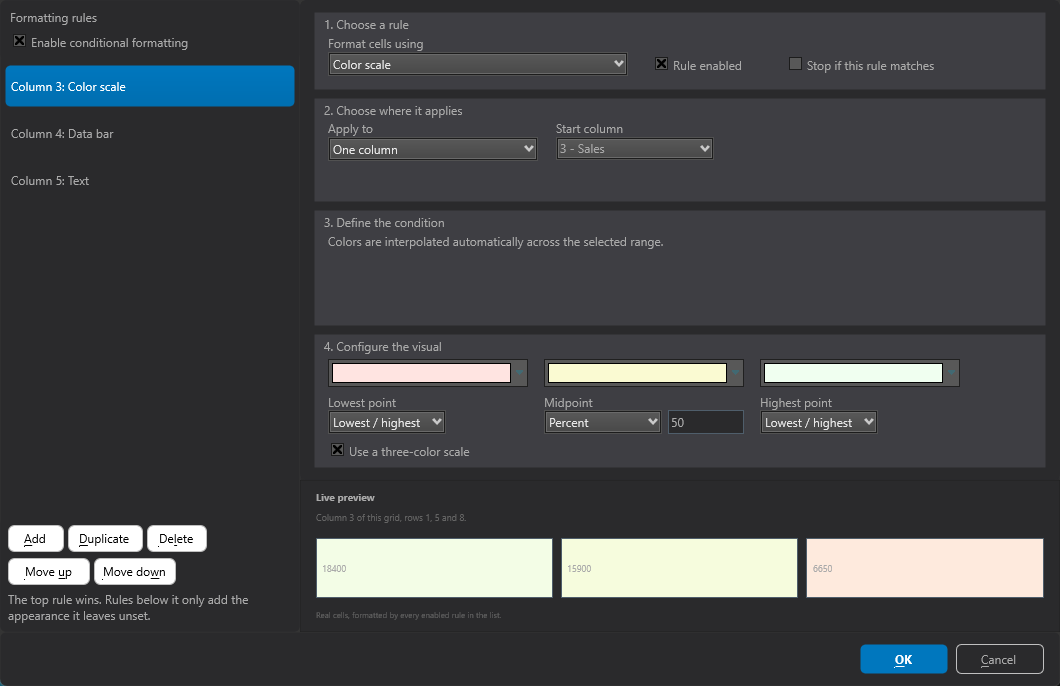Open the Apply to dropdown
The image size is (1060, 686).
[433, 149]
